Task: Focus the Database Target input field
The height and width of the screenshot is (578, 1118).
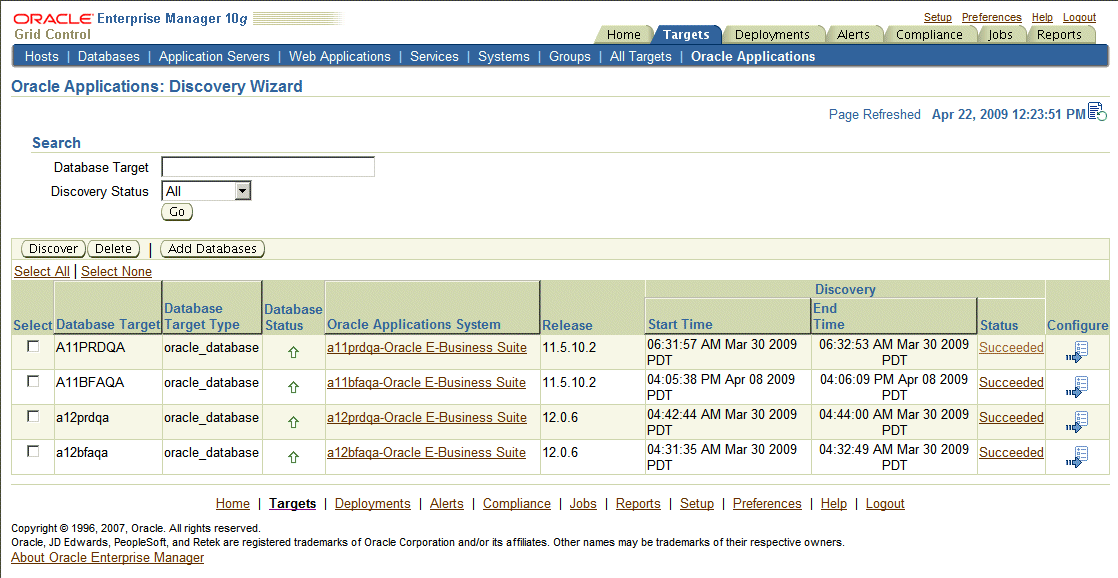Action: pos(268,167)
